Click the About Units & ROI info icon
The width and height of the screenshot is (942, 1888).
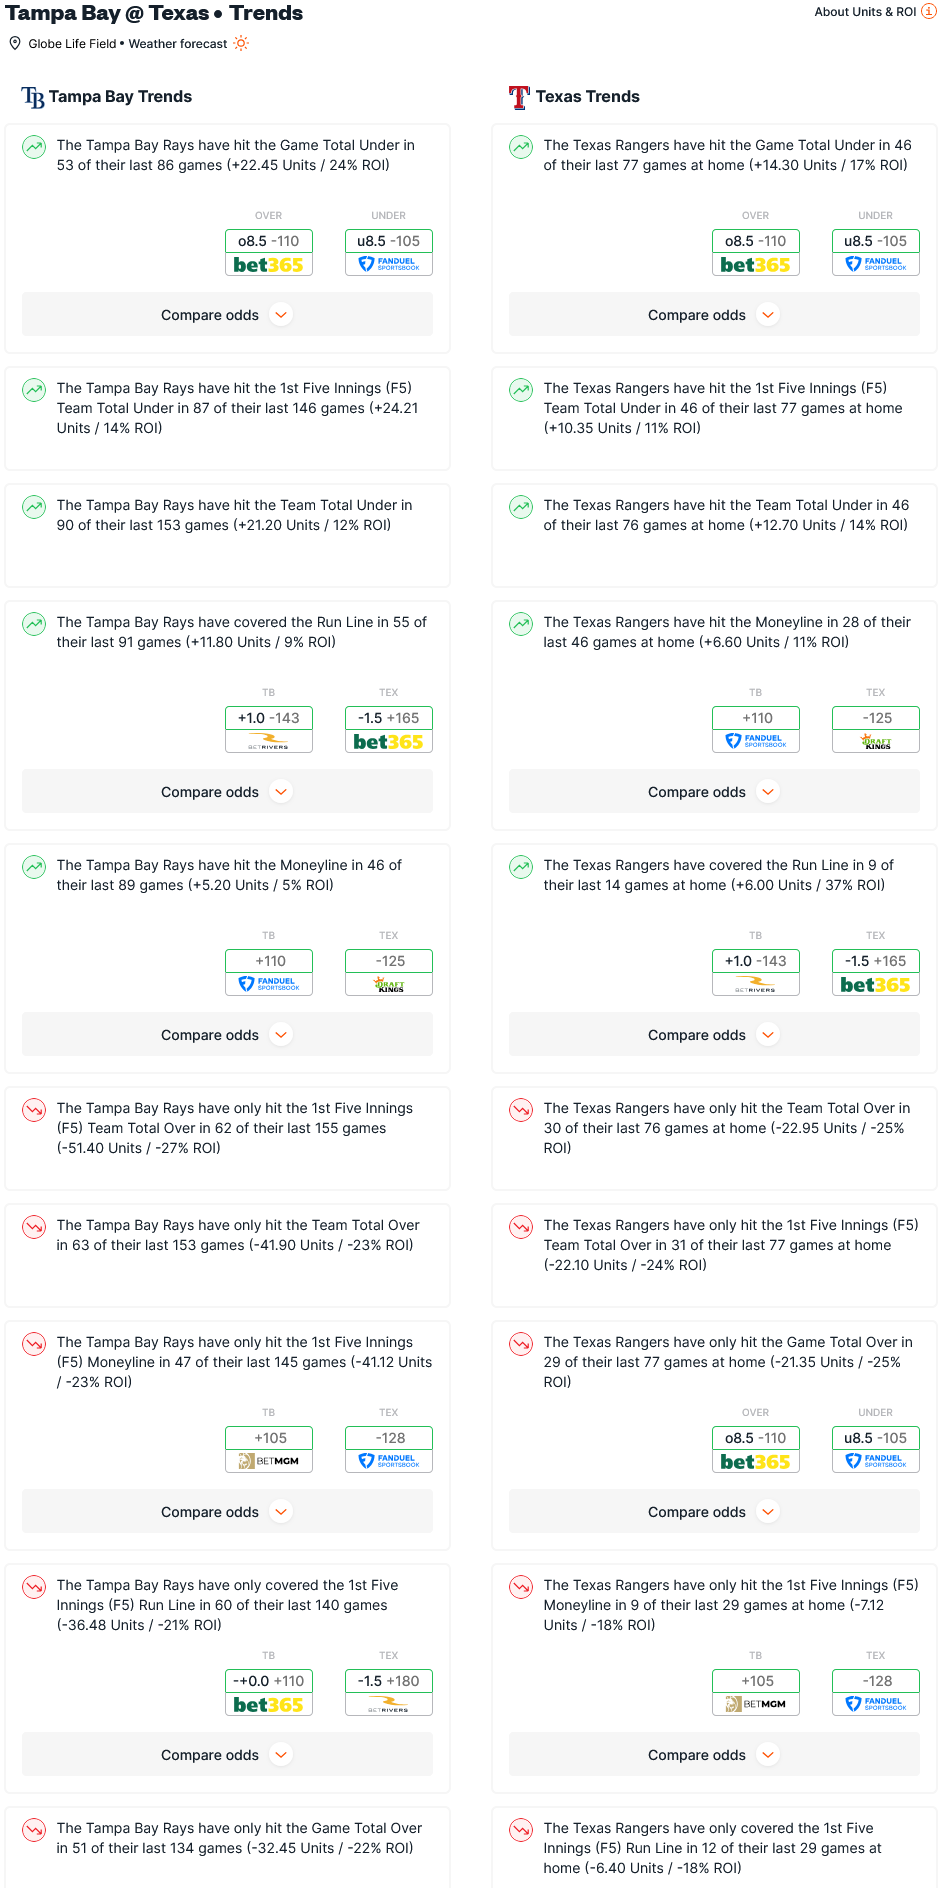[x=928, y=12]
